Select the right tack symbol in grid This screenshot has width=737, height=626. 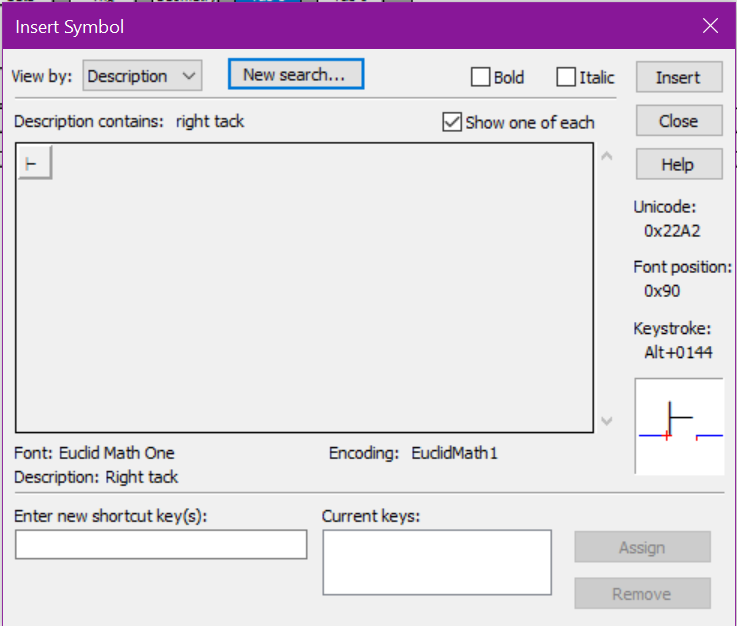[x=34, y=163]
